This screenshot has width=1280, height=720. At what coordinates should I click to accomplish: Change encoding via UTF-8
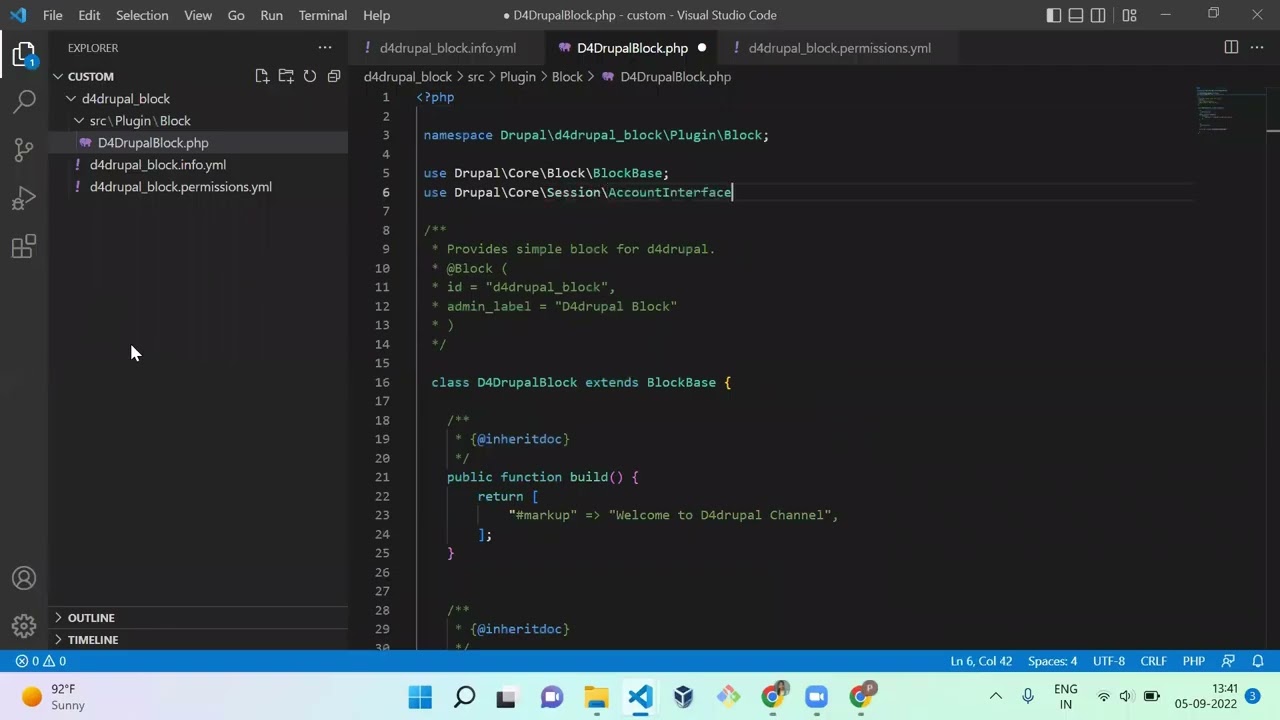coord(1109,661)
